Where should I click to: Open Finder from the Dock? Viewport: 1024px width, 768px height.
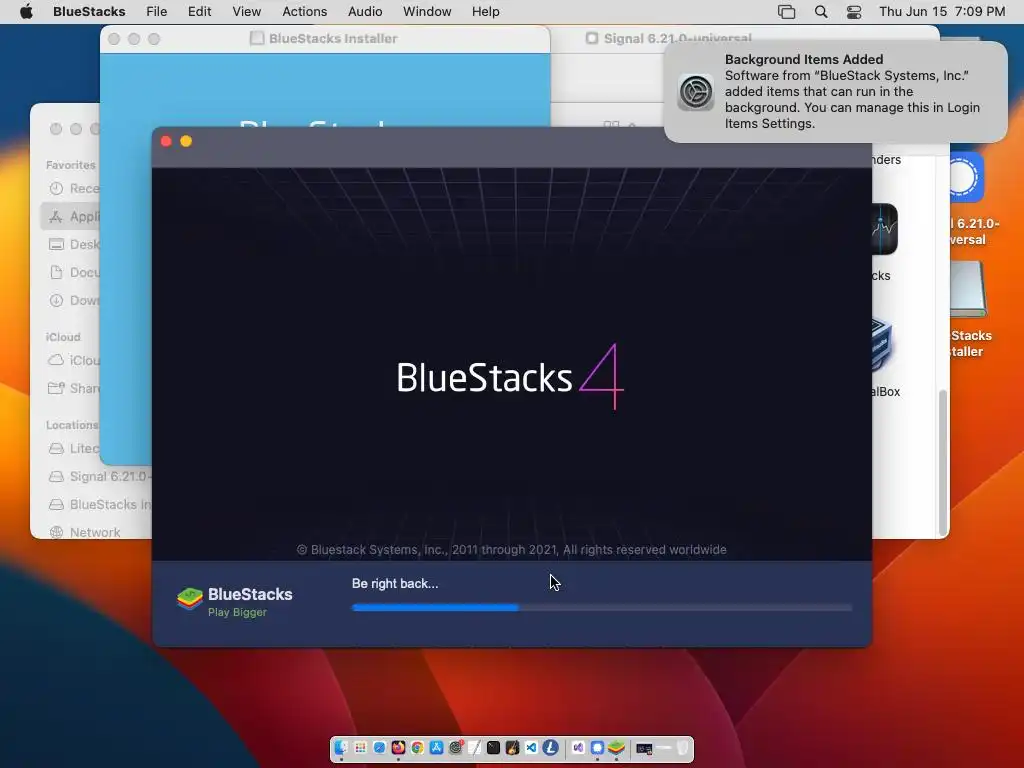tap(341, 748)
